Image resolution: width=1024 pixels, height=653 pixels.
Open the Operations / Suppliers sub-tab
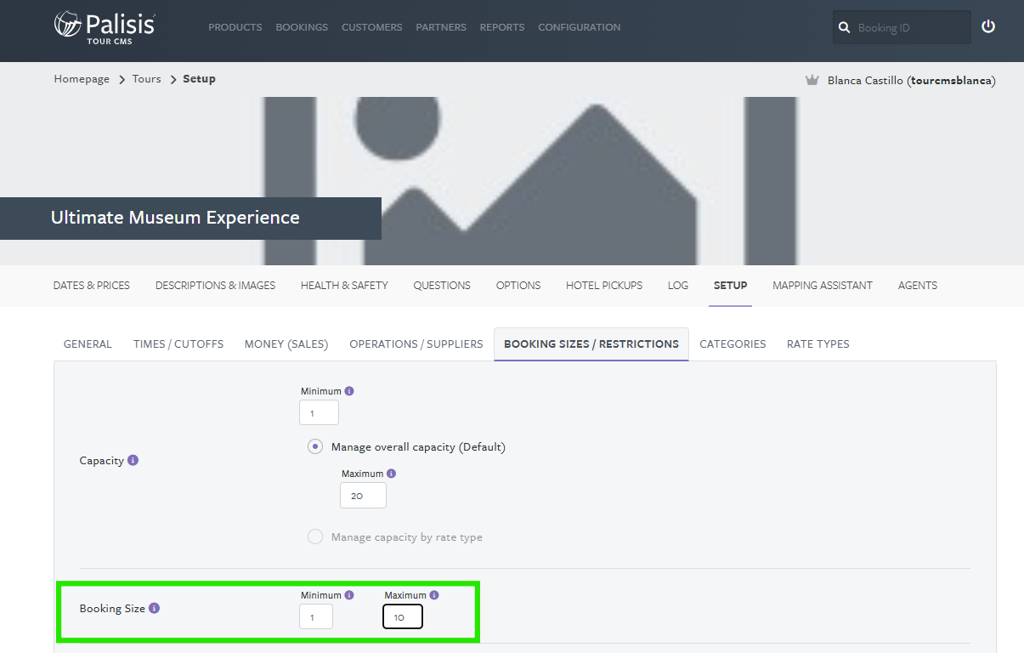(416, 344)
